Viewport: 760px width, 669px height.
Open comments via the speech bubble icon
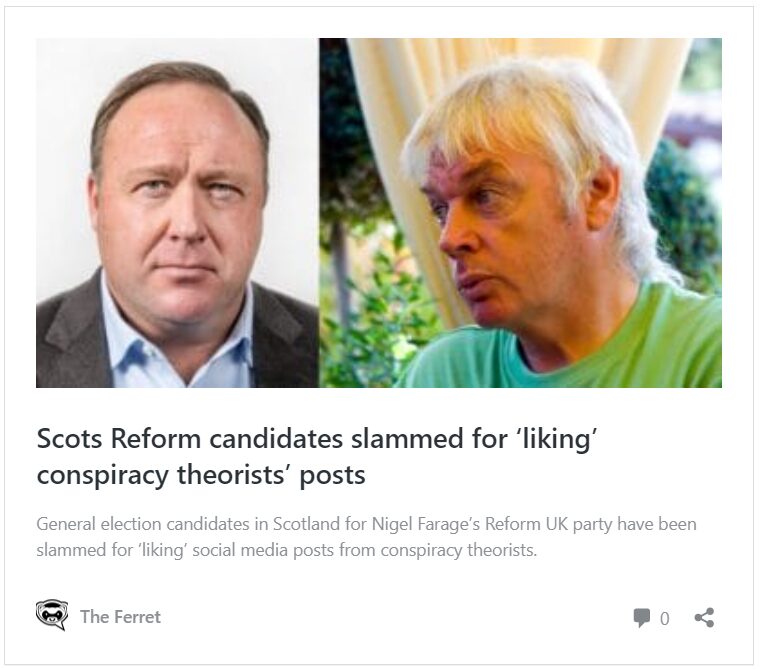[641, 618]
